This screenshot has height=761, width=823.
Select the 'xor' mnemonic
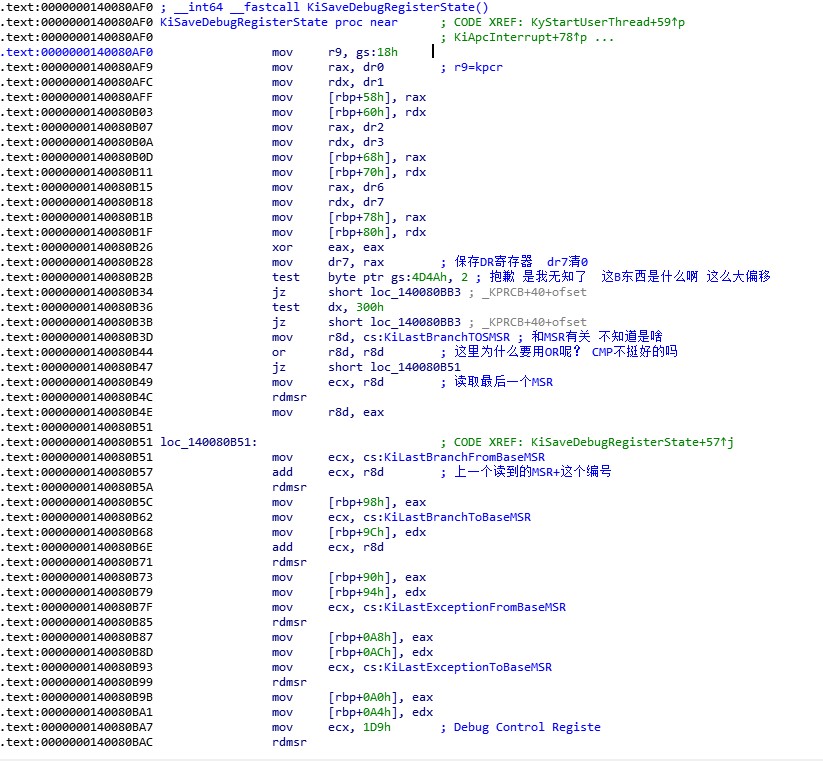(x=282, y=247)
